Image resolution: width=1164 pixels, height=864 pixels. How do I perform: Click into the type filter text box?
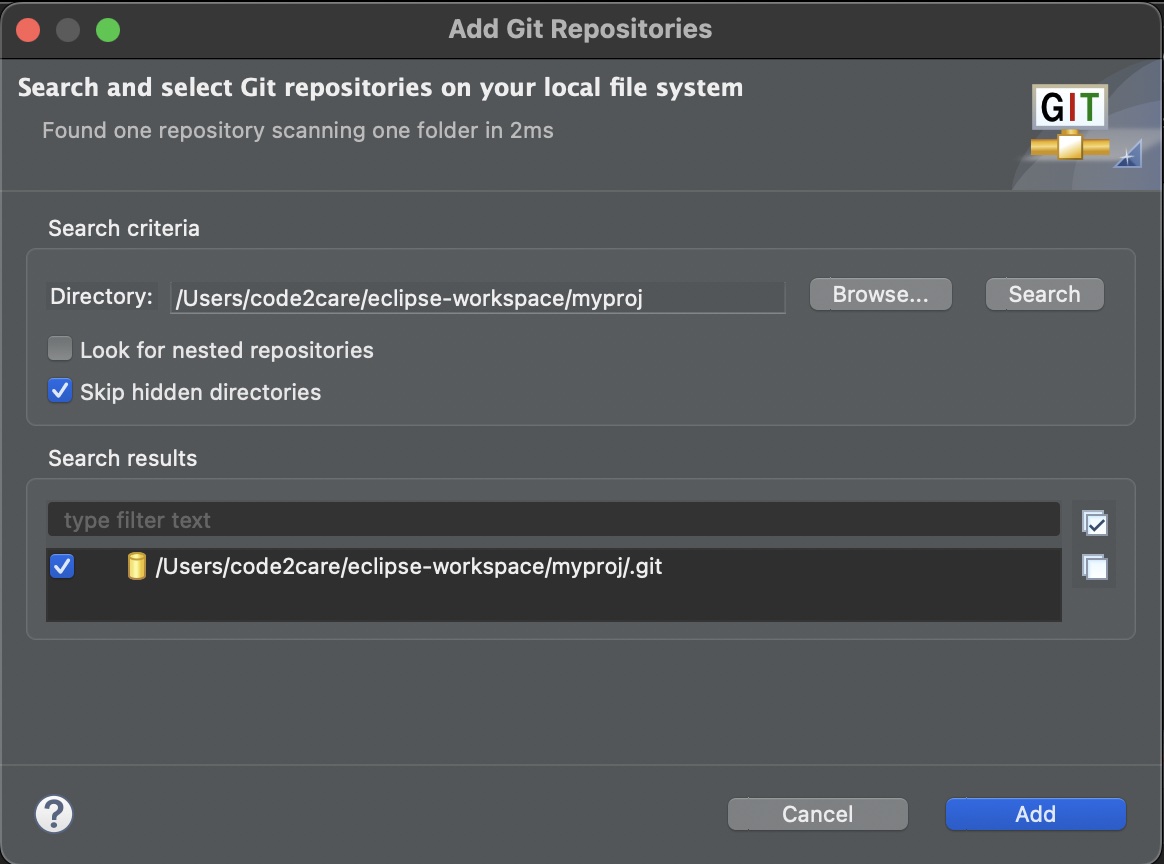(553, 520)
